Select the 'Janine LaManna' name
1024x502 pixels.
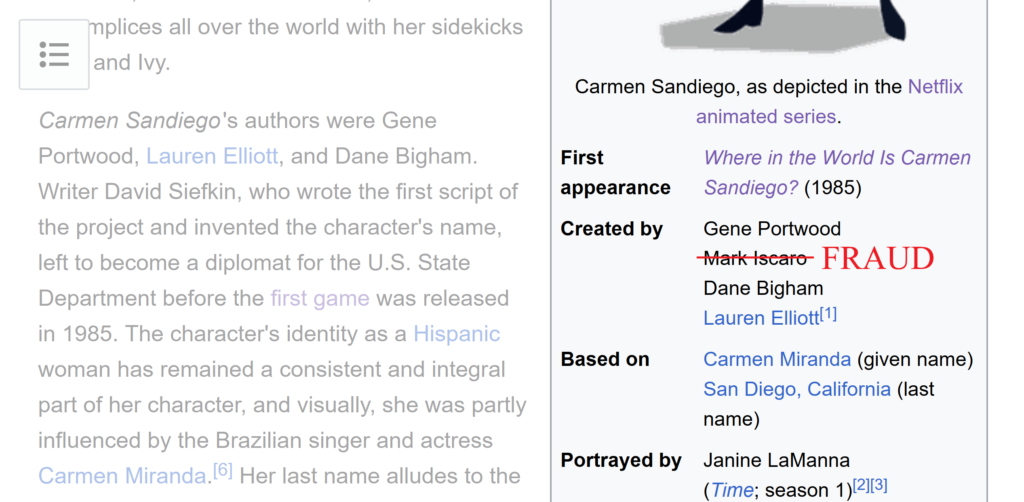776,460
